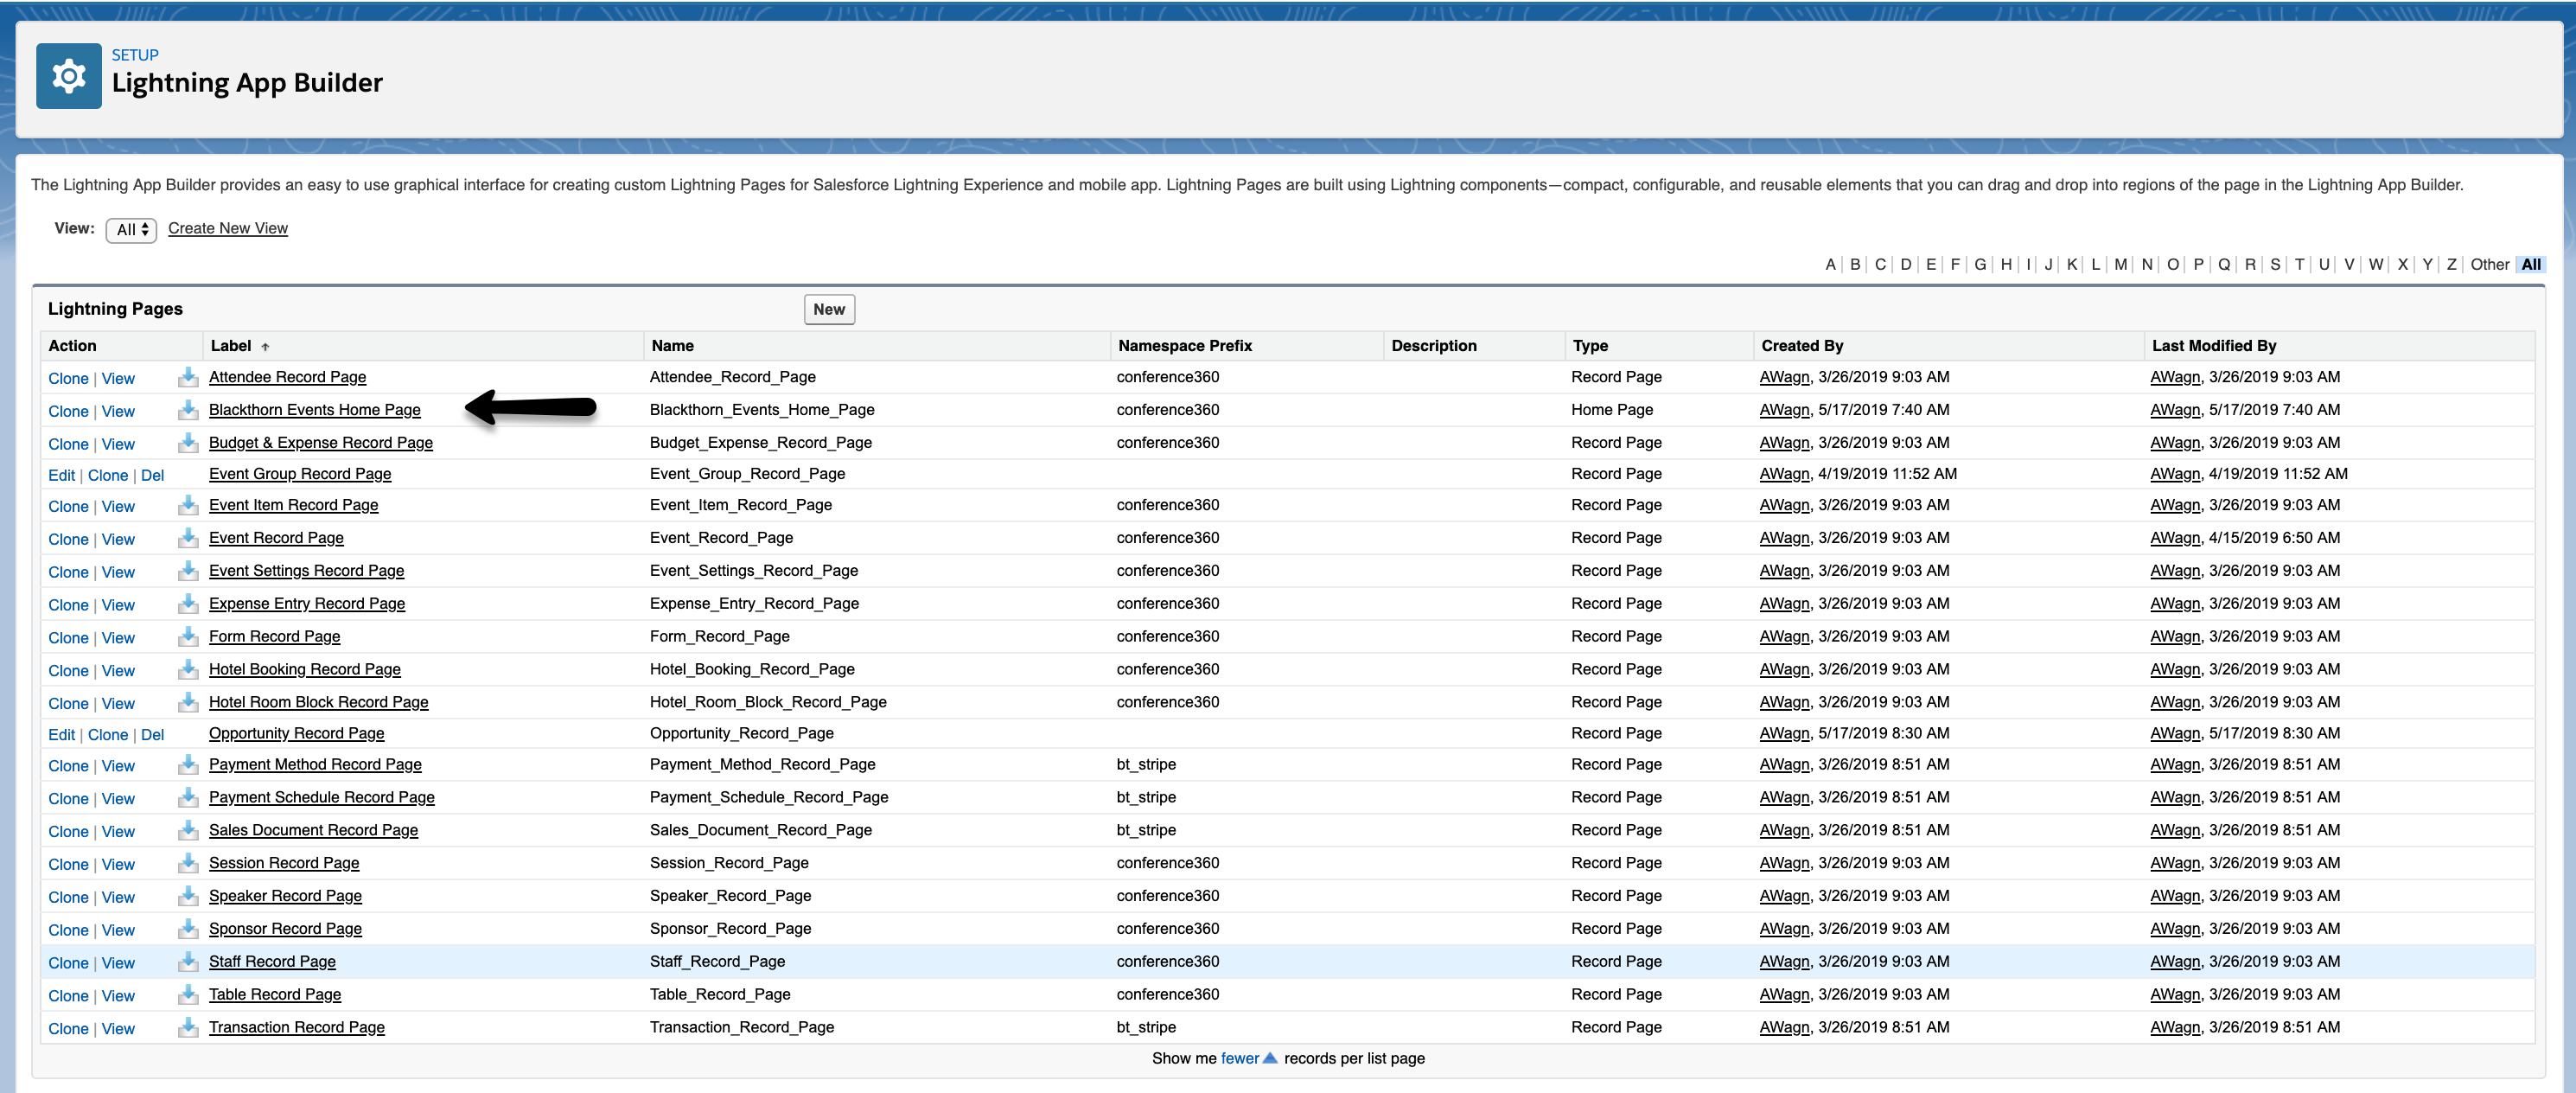The width and height of the screenshot is (2576, 1093).
Task: Clone the Event Group Record Page
Action: (x=108, y=476)
